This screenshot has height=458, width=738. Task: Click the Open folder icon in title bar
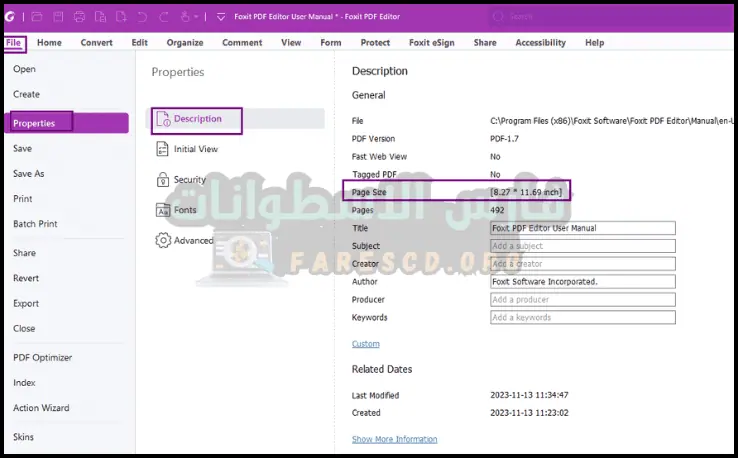coord(37,17)
